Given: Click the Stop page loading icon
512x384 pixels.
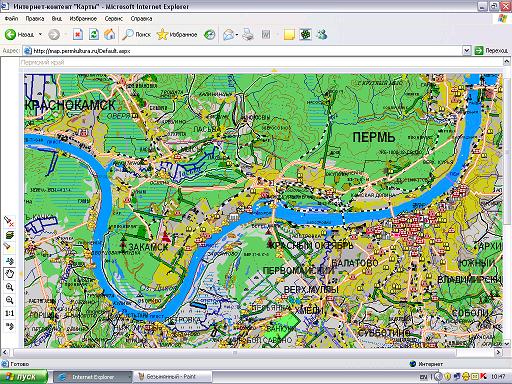Looking at the screenshot, I should [x=78, y=34].
